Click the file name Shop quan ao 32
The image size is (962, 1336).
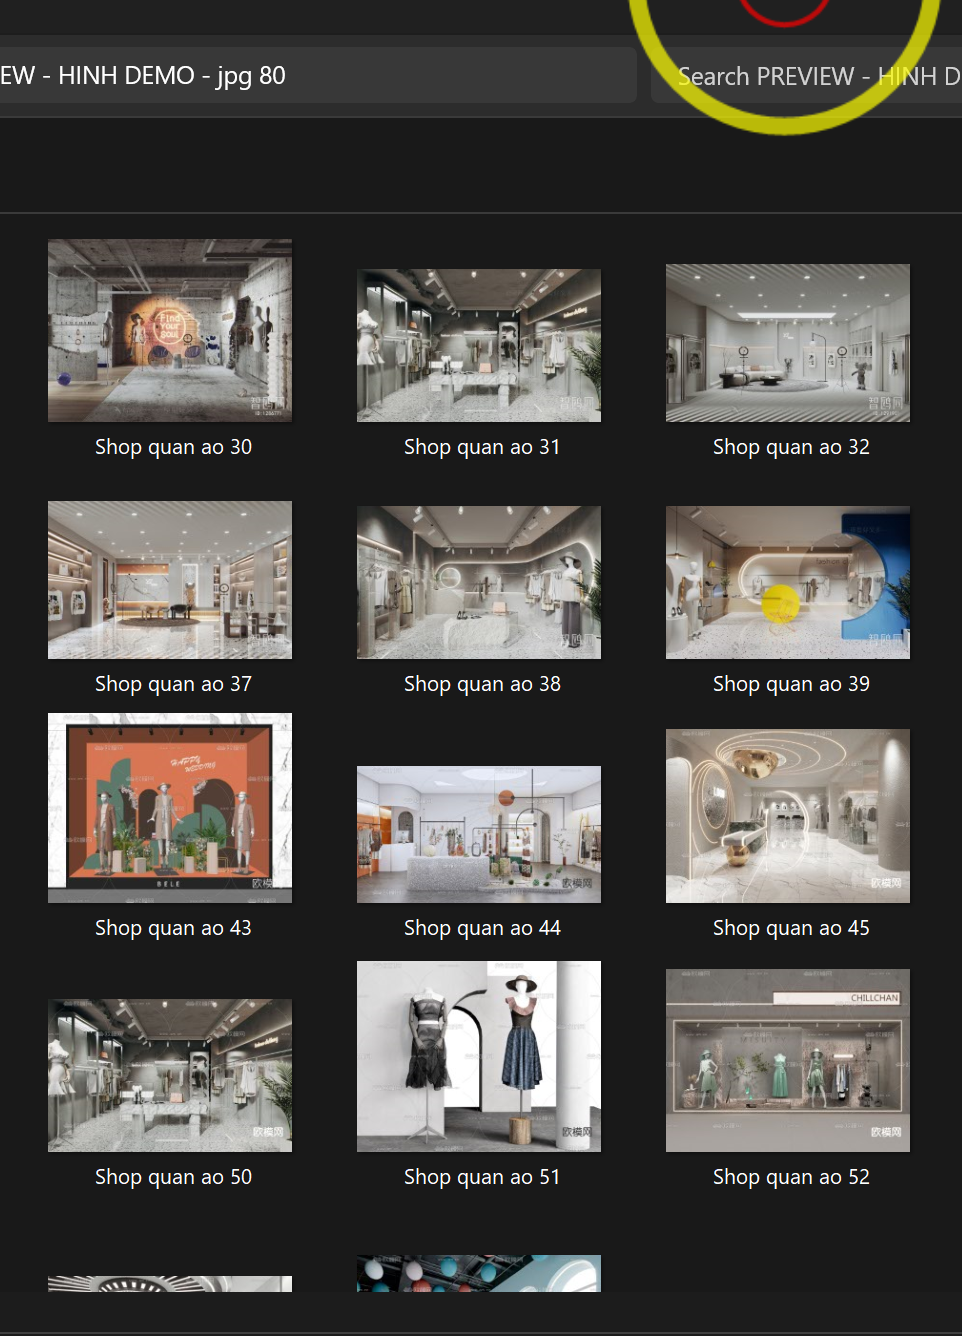click(x=791, y=447)
